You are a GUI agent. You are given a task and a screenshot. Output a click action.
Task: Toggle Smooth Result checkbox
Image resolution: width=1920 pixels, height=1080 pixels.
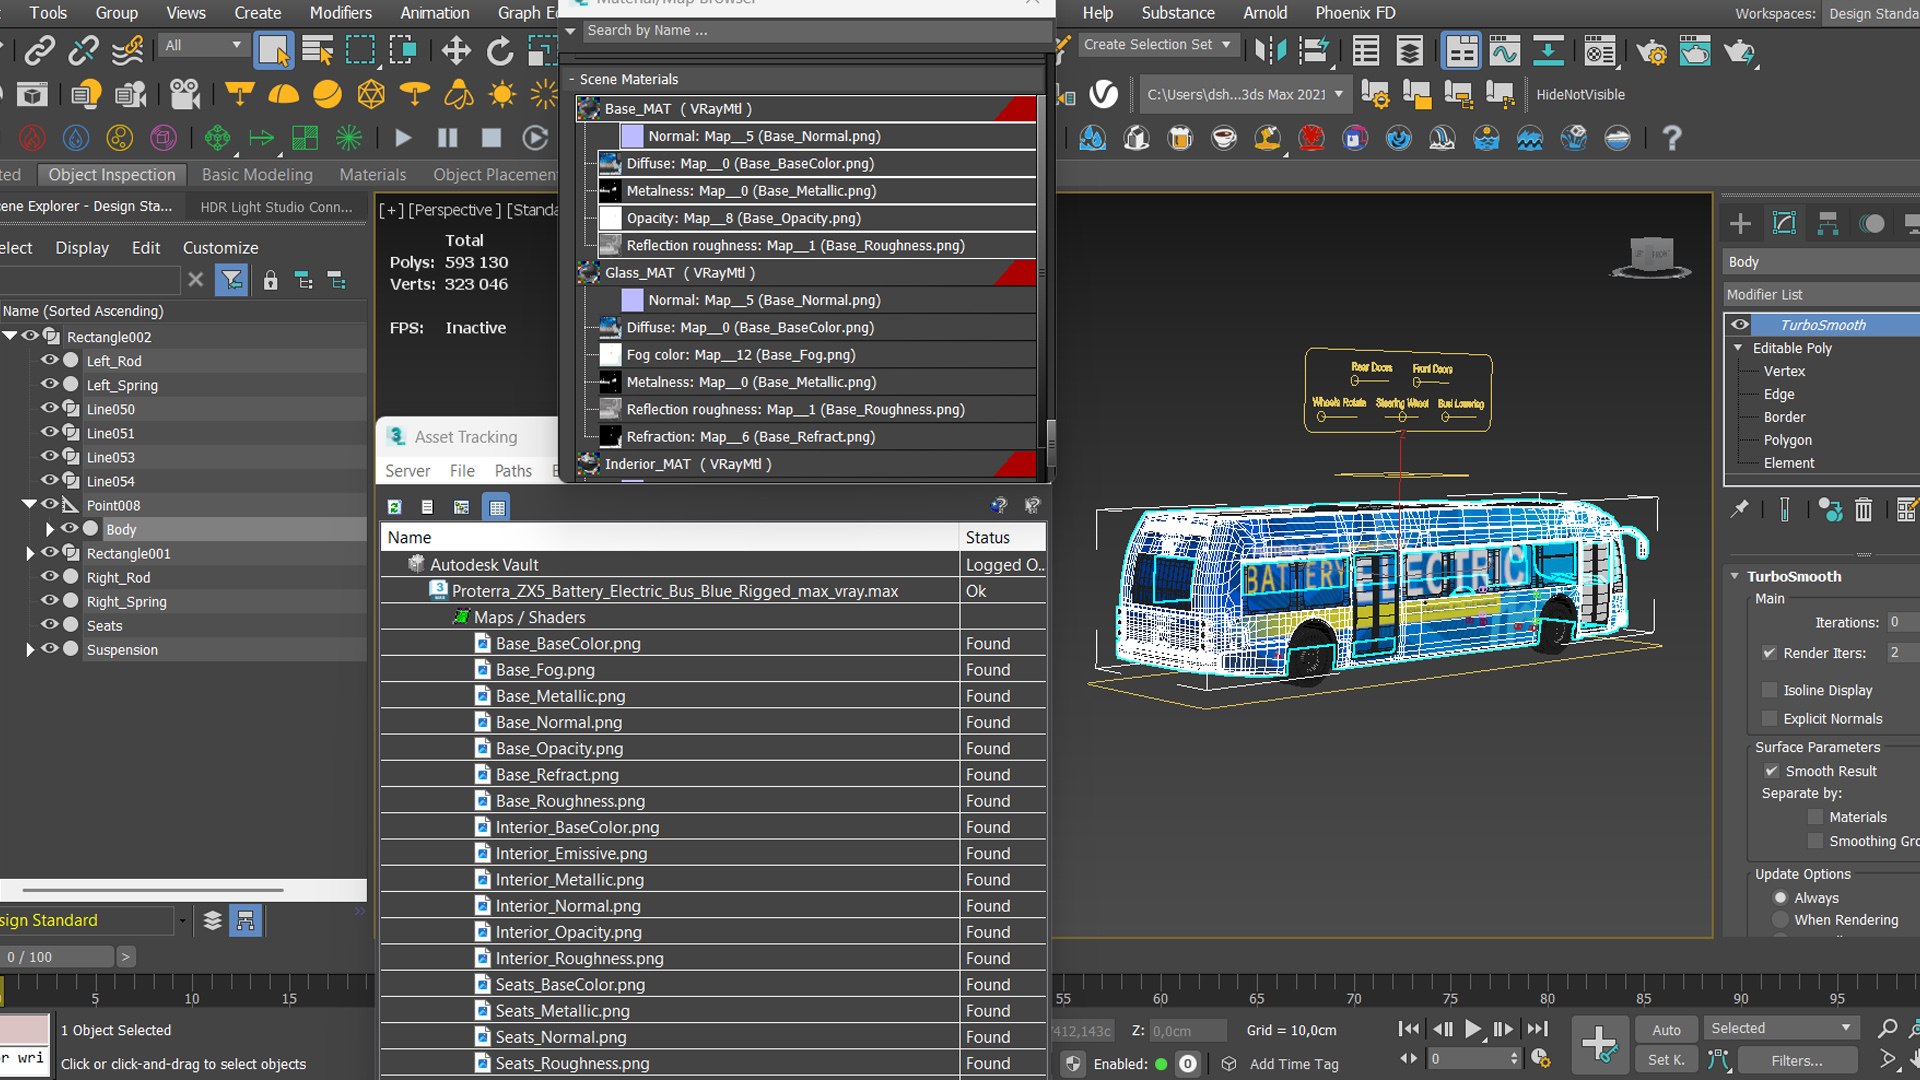click(x=1771, y=771)
